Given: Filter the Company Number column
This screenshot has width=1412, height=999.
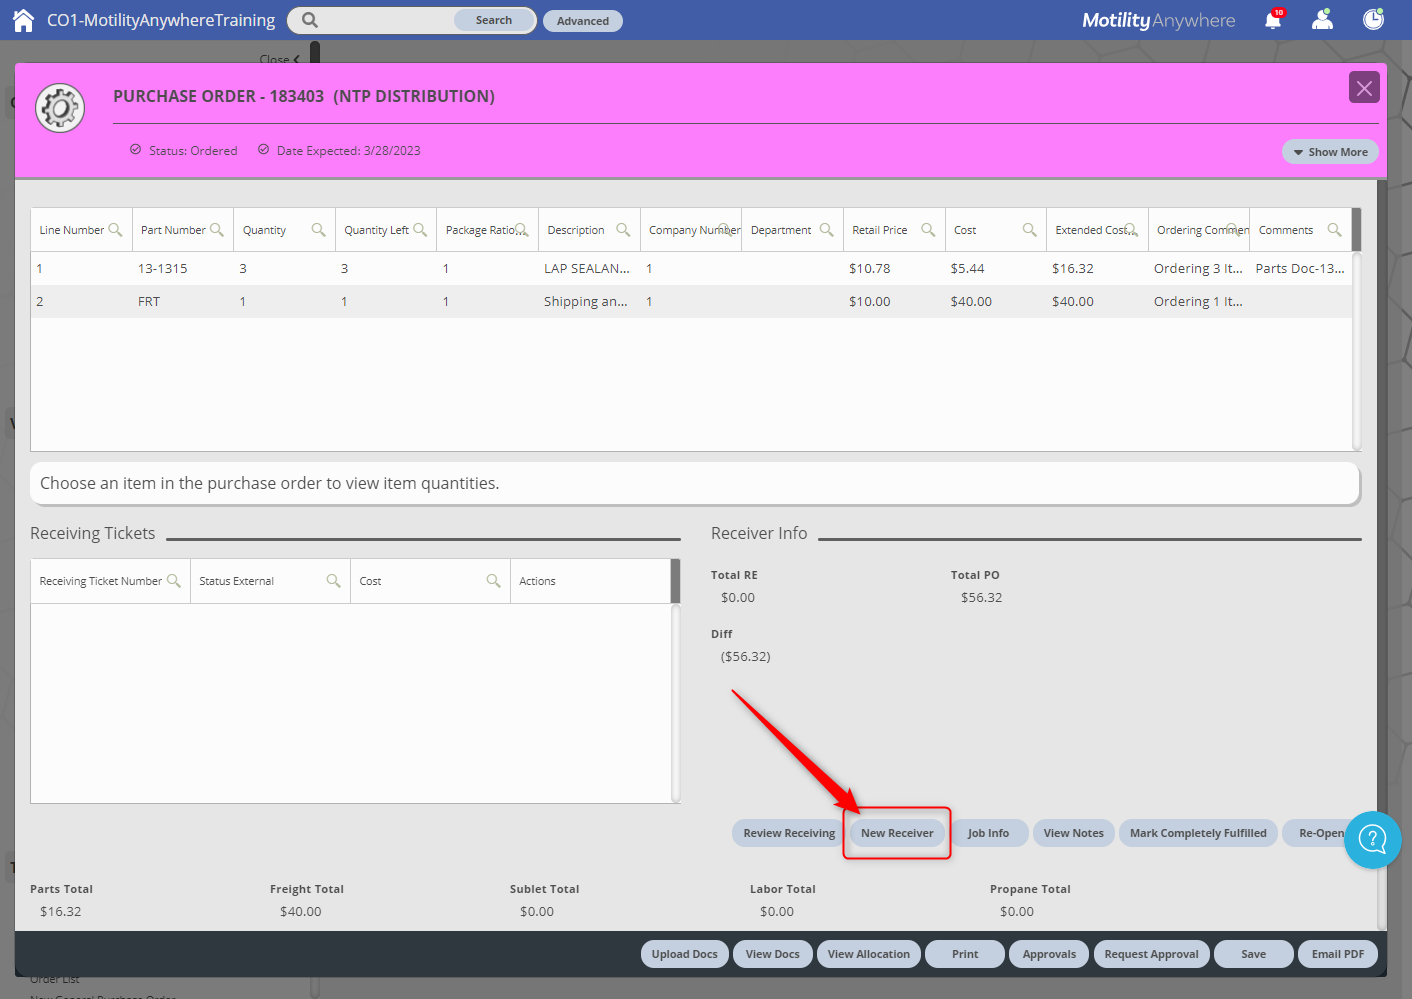Looking at the screenshot, I should point(726,230).
